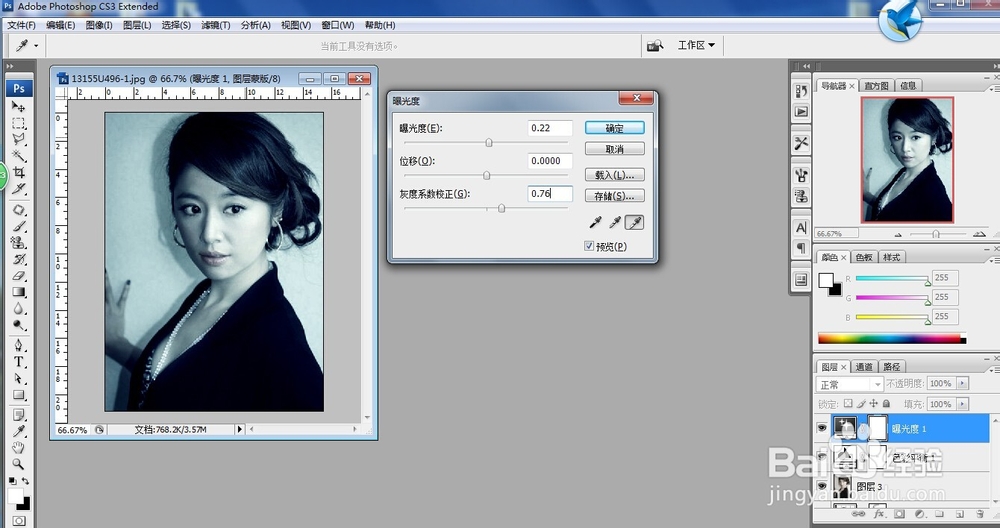The height and width of the screenshot is (528, 1000).
Task: Swap foreground and background colors
Action: point(25,481)
